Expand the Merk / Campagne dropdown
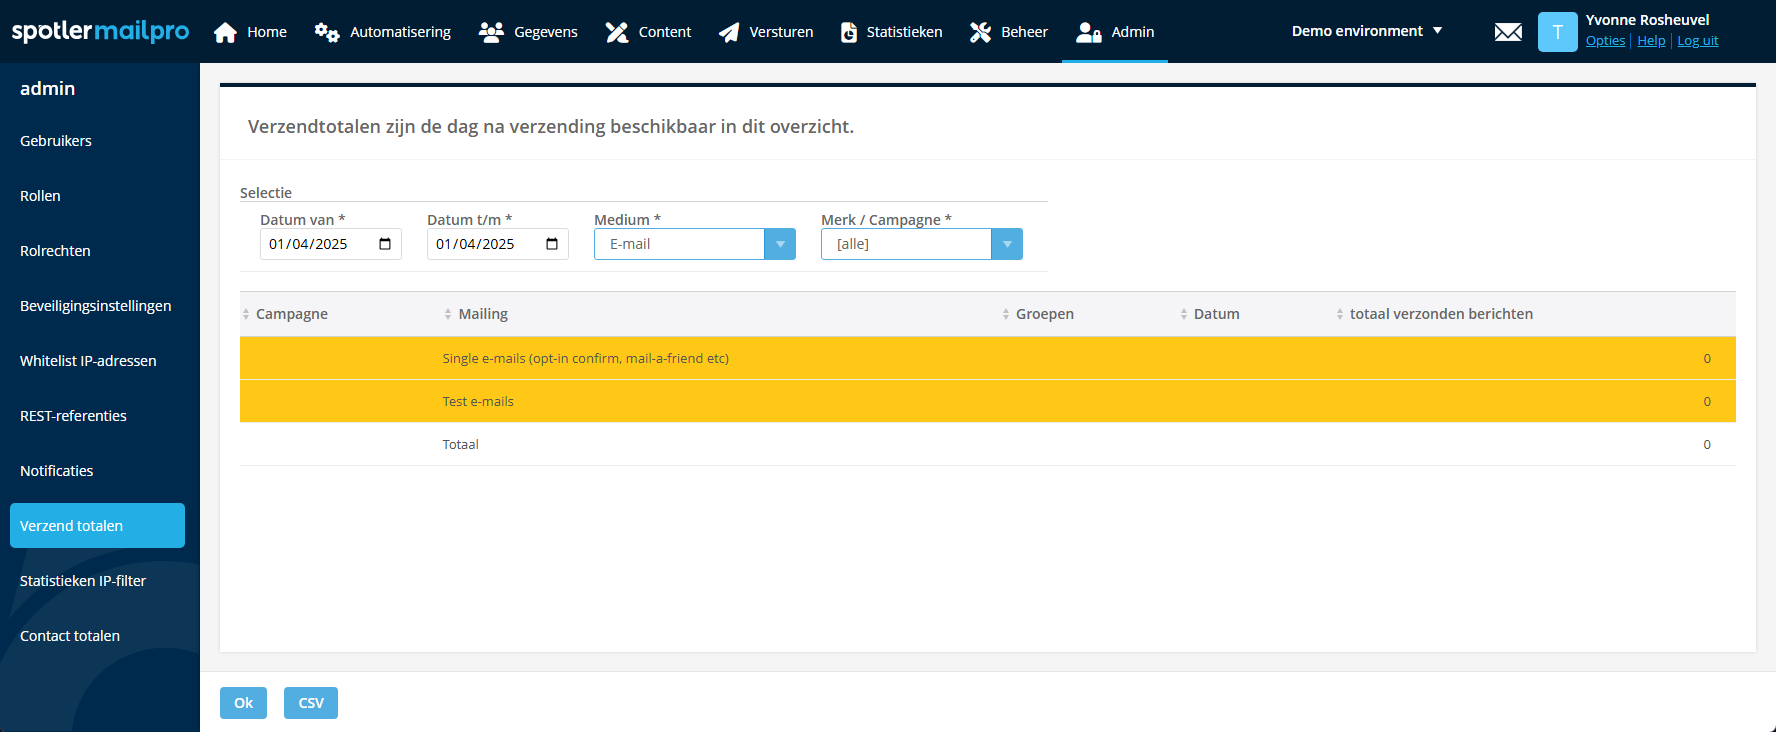The image size is (1776, 732). coord(1007,244)
